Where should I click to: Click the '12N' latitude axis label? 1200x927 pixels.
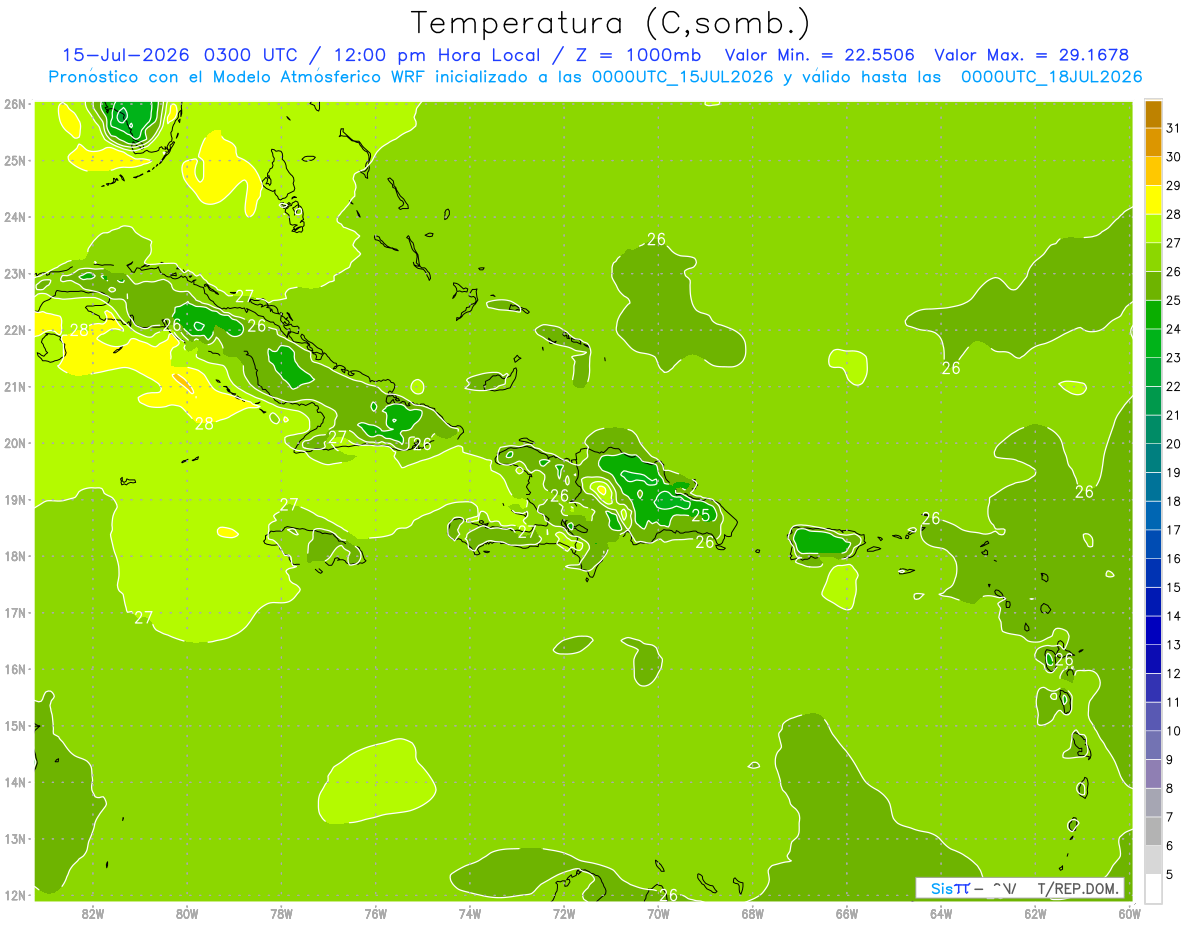[x=15, y=896]
